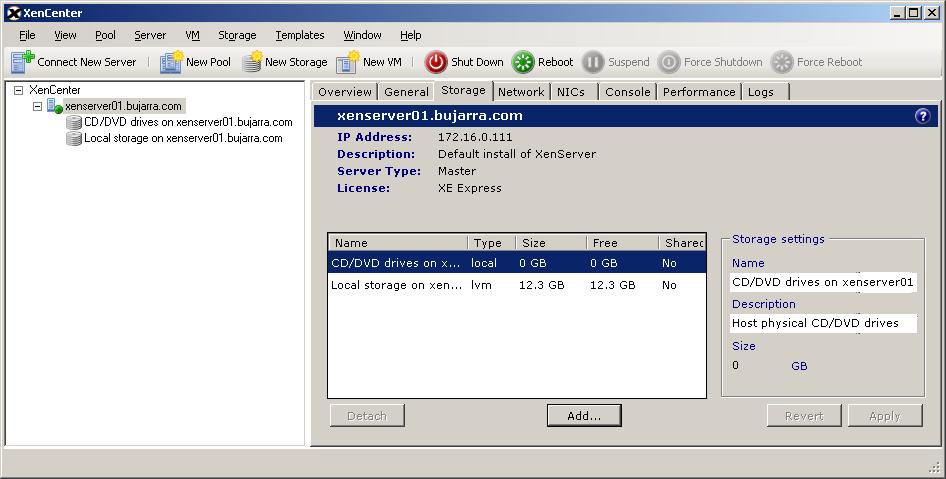This screenshot has width=946, height=479.
Task: Sort by the Free column header
Action: tap(623, 243)
